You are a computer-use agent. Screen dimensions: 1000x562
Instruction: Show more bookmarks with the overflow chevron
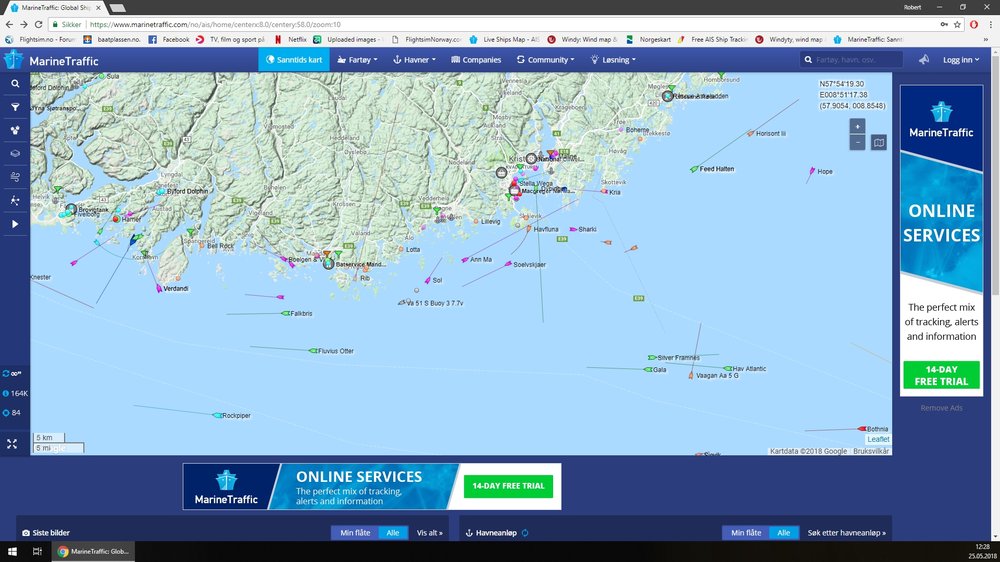coord(987,40)
